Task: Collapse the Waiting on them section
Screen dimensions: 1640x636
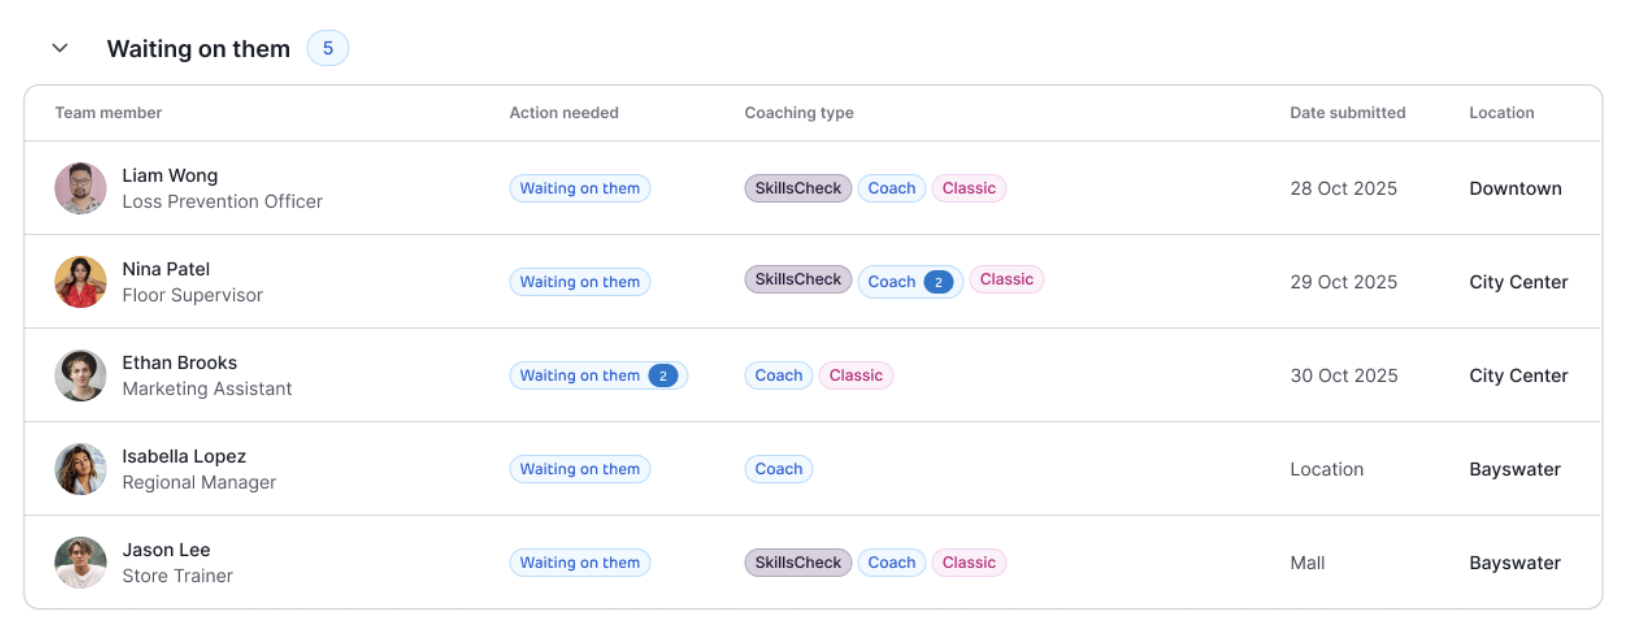Action: point(60,48)
